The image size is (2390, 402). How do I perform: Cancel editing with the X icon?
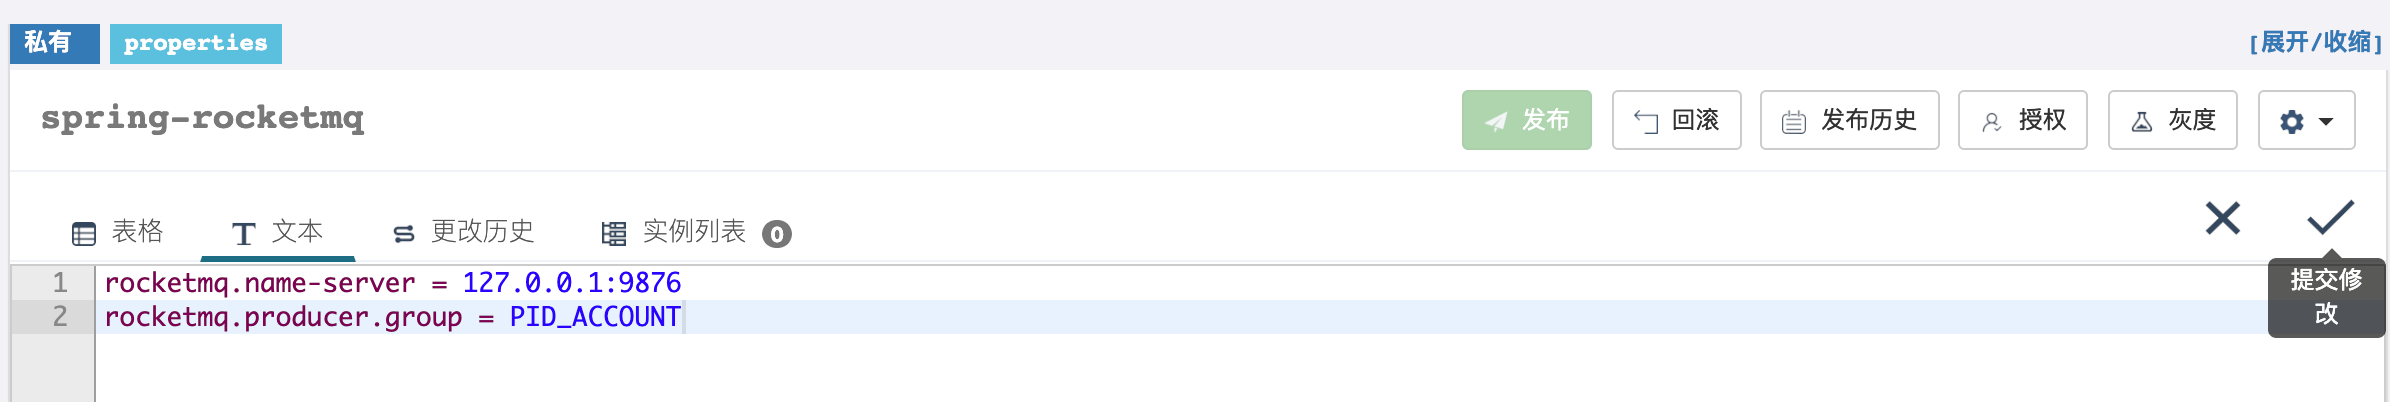pyautogui.click(x=2222, y=218)
